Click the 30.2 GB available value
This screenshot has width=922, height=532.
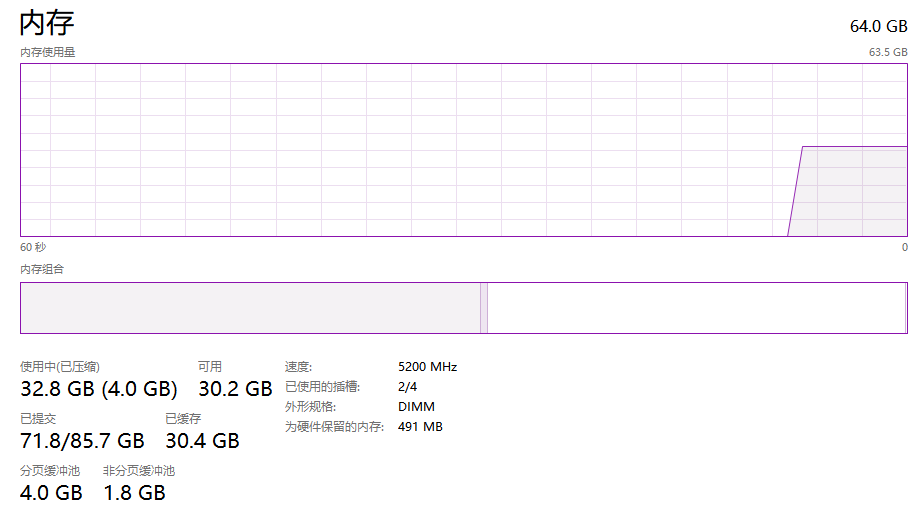[x=235, y=389]
